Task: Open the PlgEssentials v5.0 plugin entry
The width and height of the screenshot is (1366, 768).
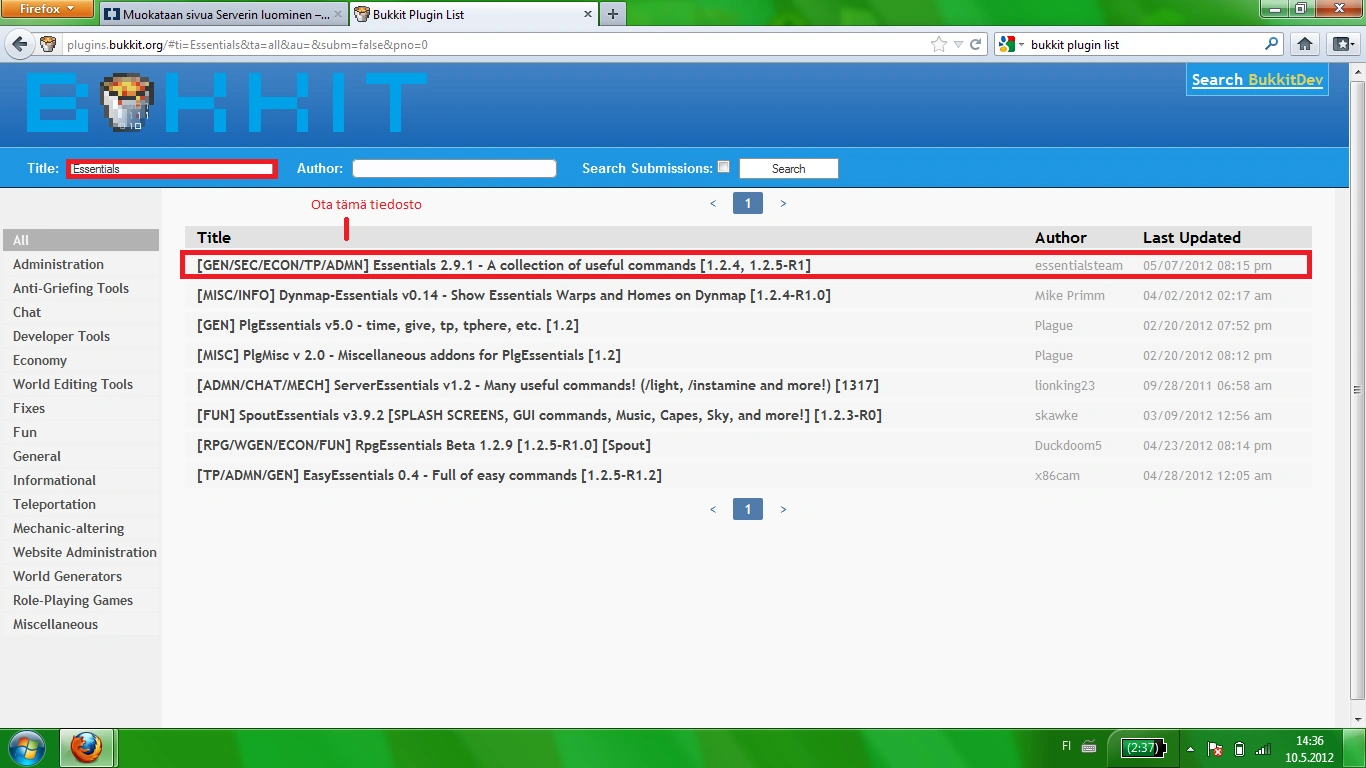Action: point(388,325)
